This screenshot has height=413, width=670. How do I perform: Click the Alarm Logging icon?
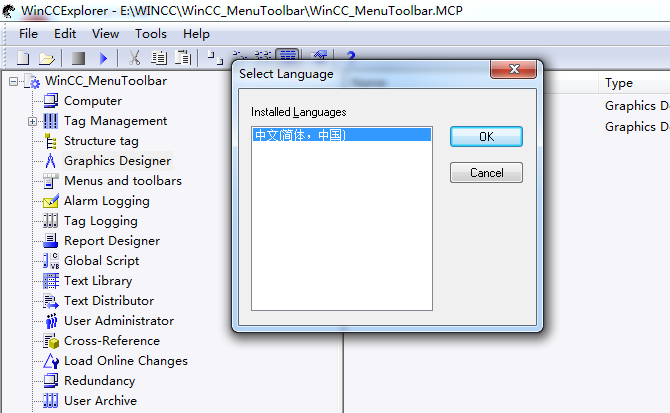point(50,201)
